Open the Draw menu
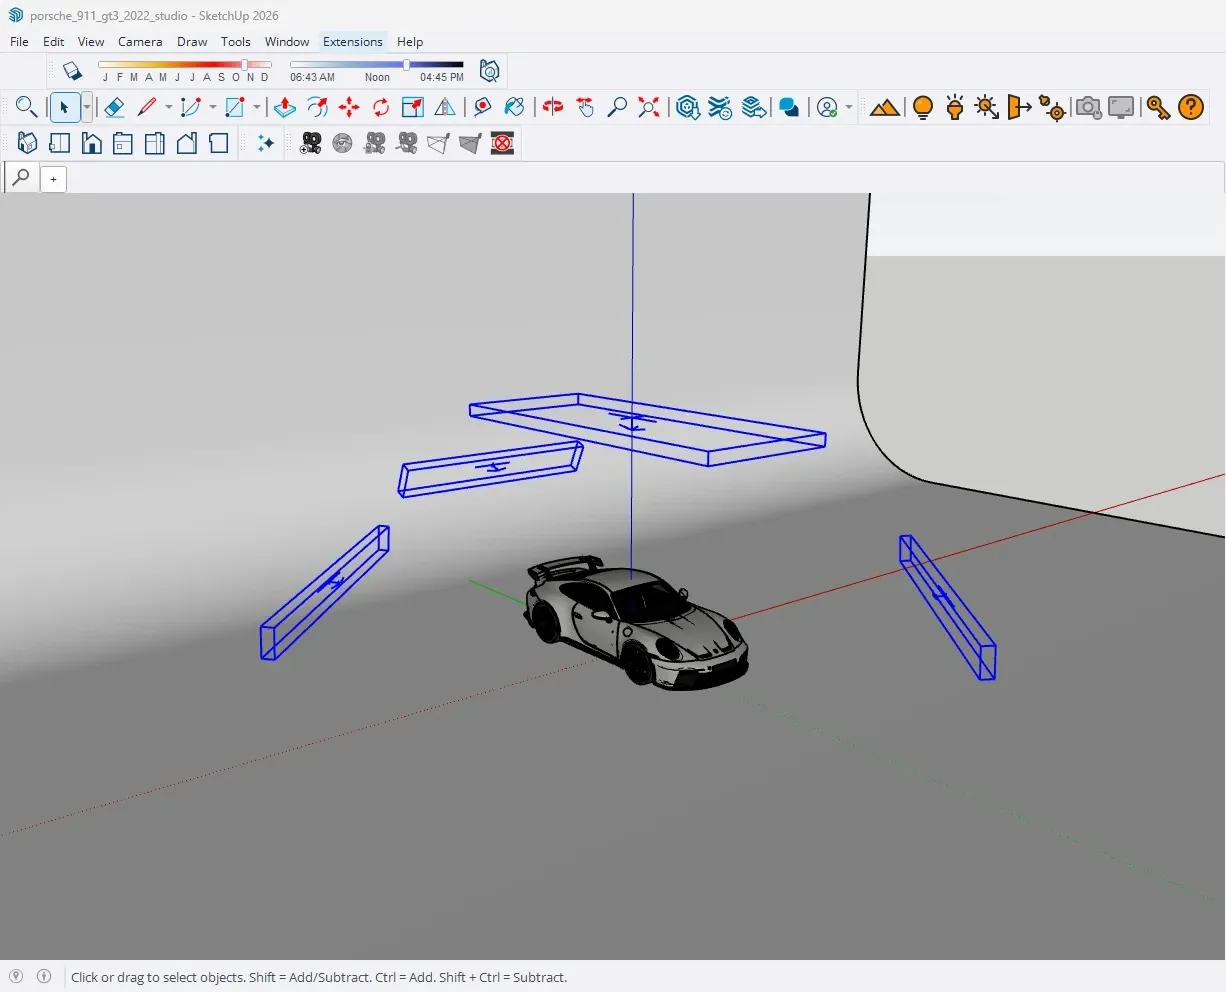Image resolution: width=1226 pixels, height=992 pixels. click(x=192, y=42)
